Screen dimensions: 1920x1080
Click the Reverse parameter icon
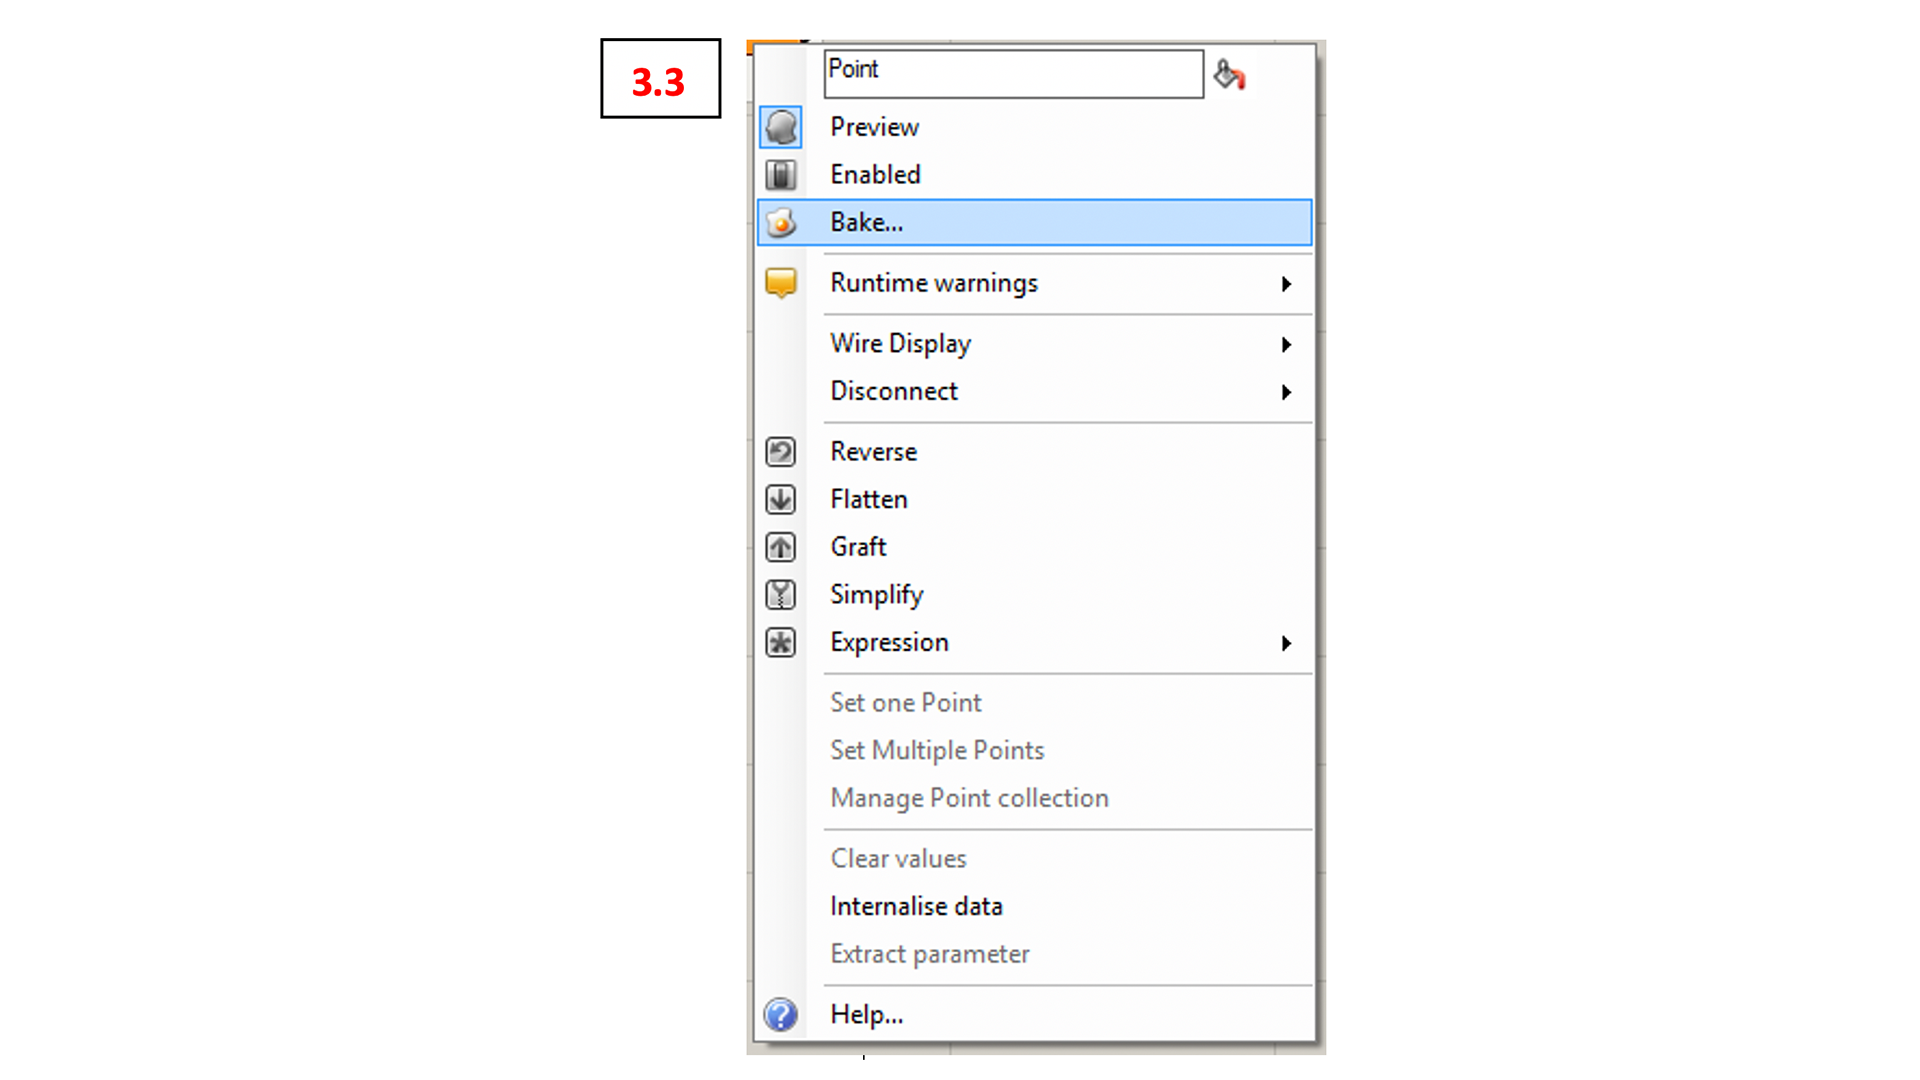[x=779, y=450]
